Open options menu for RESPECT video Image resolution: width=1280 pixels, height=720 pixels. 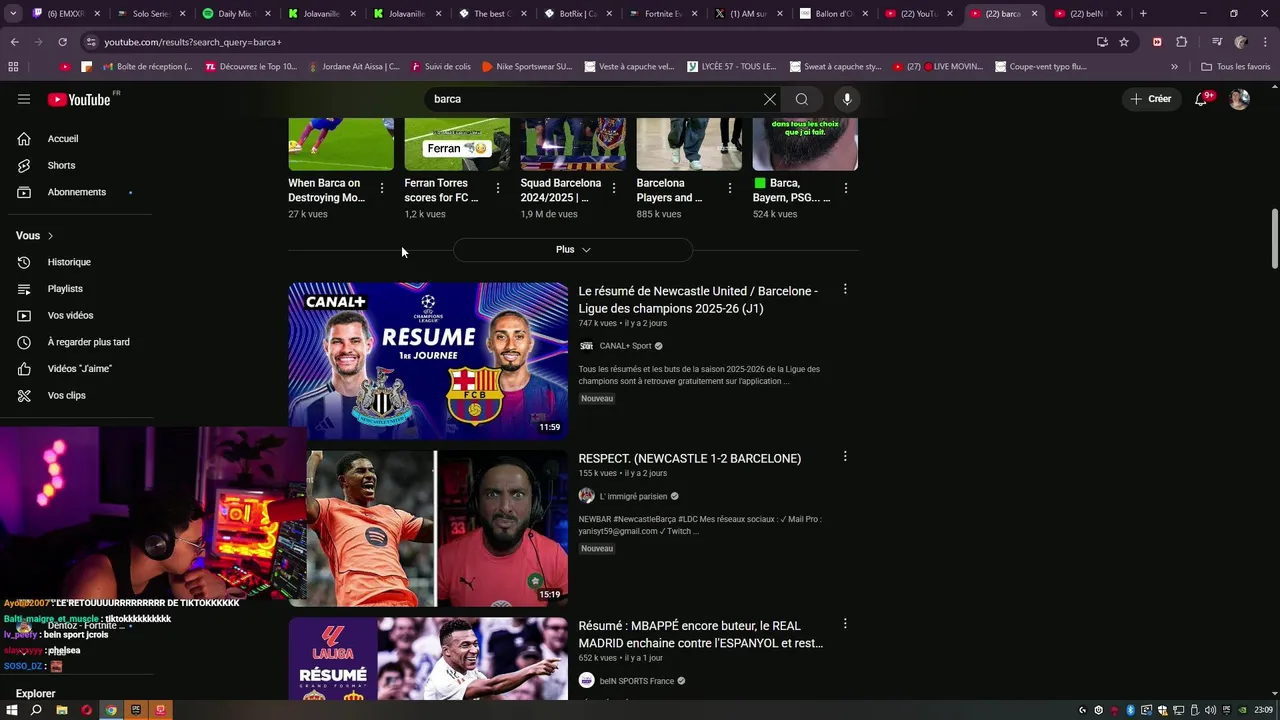845,456
